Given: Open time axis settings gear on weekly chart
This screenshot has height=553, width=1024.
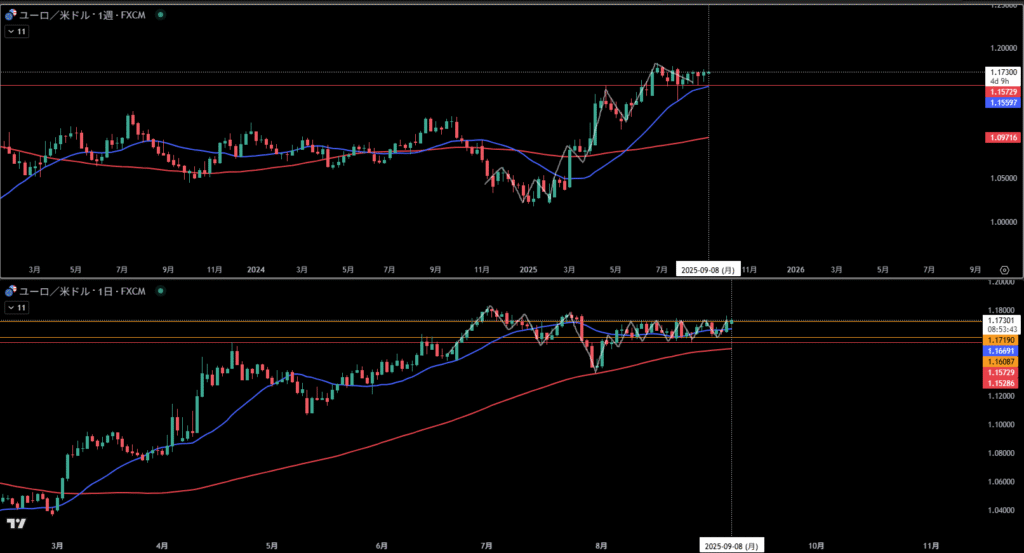Looking at the screenshot, I should pos(1004,270).
